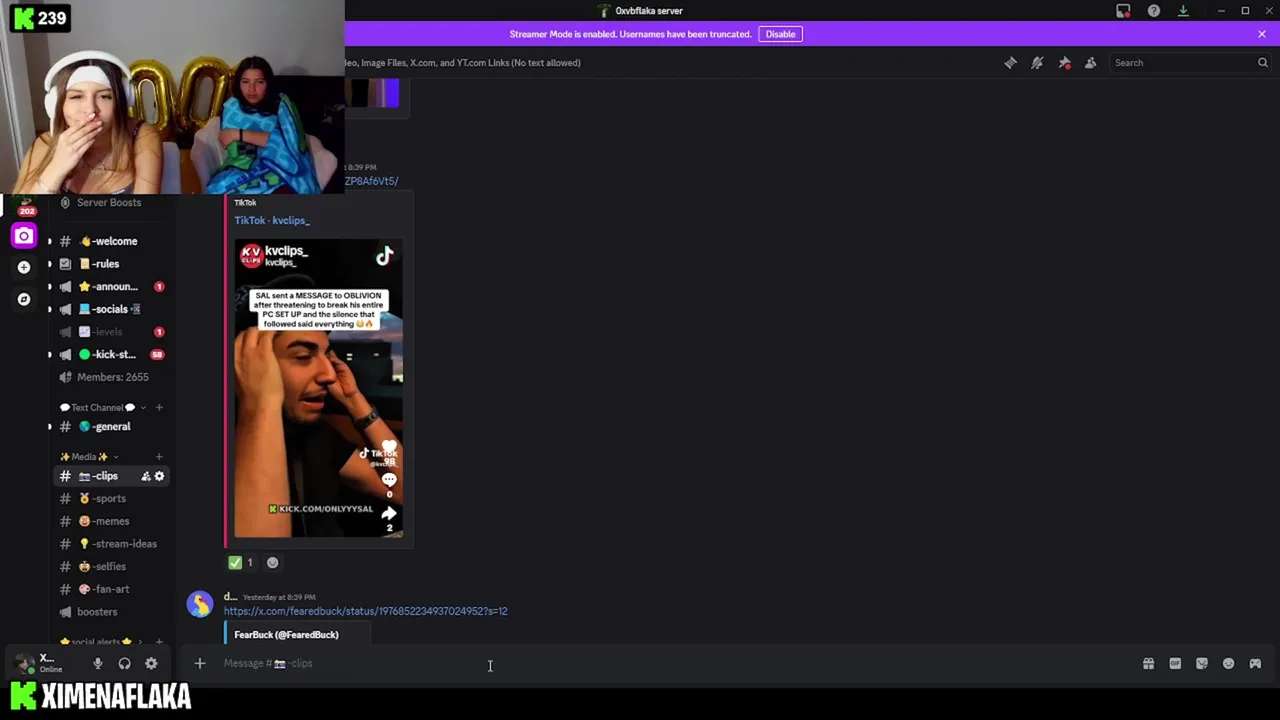This screenshot has width=1280, height=720.
Task: Open the GIF picker
Action: 1175,664
